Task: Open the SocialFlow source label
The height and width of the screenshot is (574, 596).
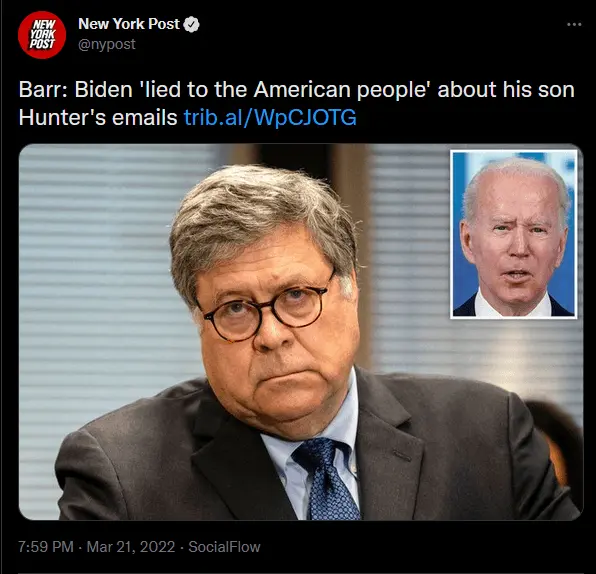Action: pyautogui.click(x=224, y=547)
